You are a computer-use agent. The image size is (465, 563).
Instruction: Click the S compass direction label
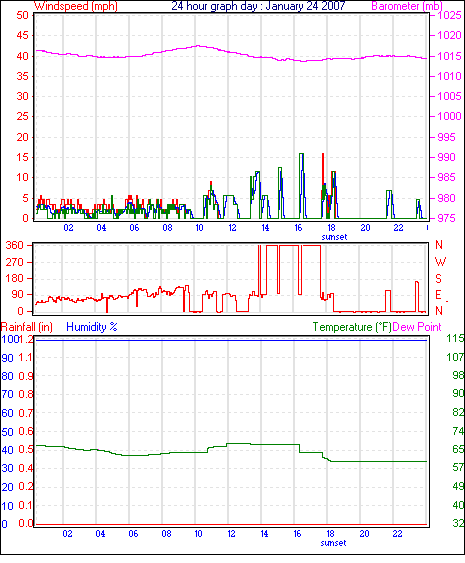[x=438, y=279]
